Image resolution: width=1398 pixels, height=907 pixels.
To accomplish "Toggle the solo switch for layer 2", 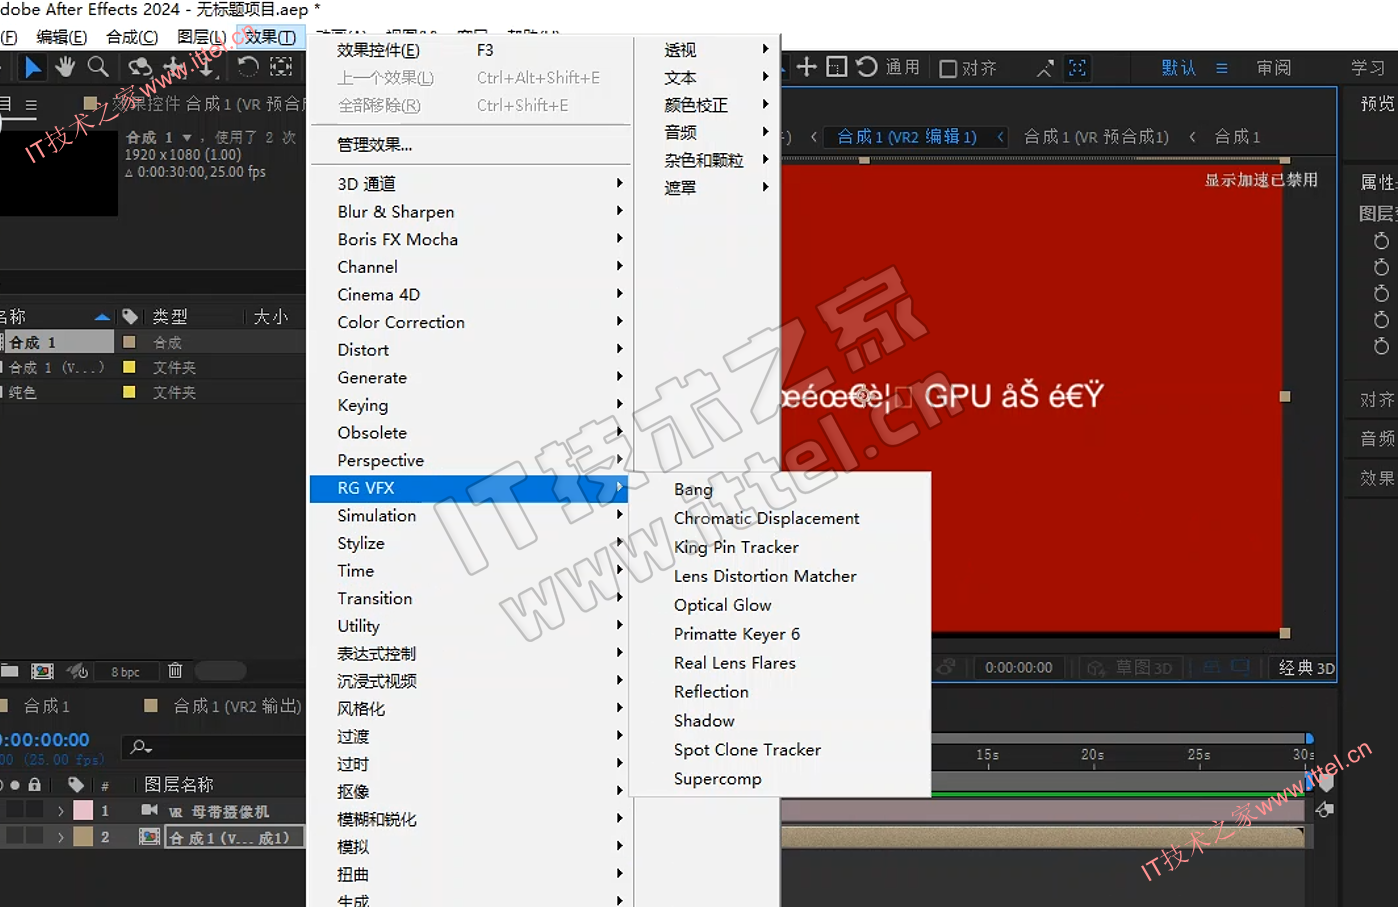I will [15, 837].
